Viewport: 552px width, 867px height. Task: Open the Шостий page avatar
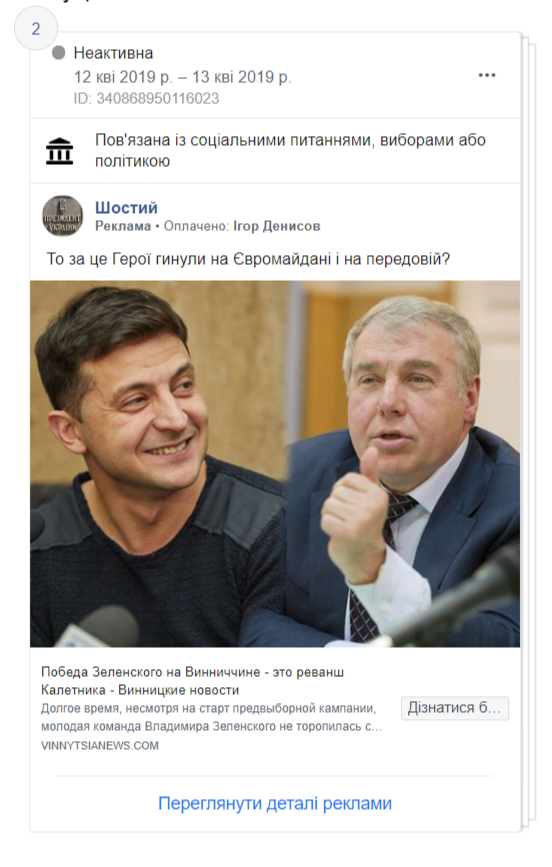point(63,216)
